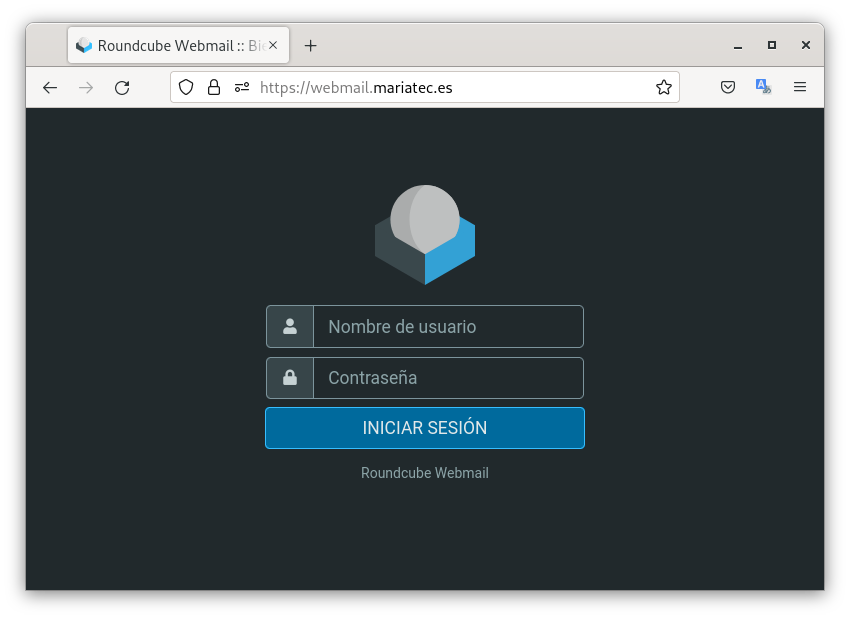
Task: Reload the current webmail page
Action: 122,88
